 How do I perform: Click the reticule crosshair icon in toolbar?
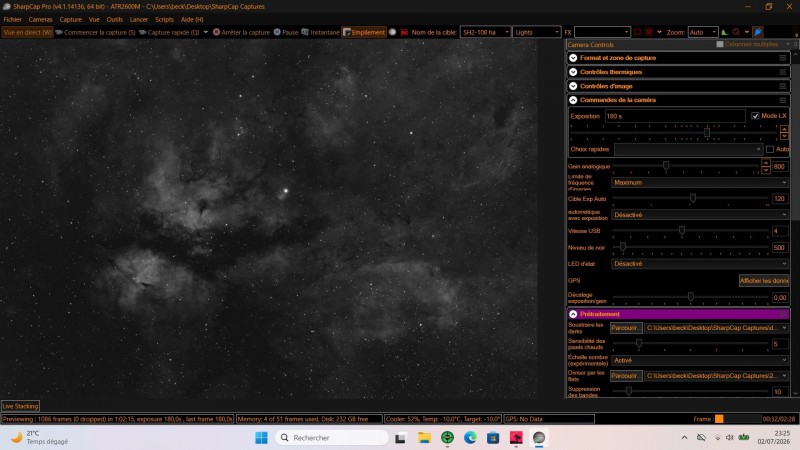click(648, 32)
